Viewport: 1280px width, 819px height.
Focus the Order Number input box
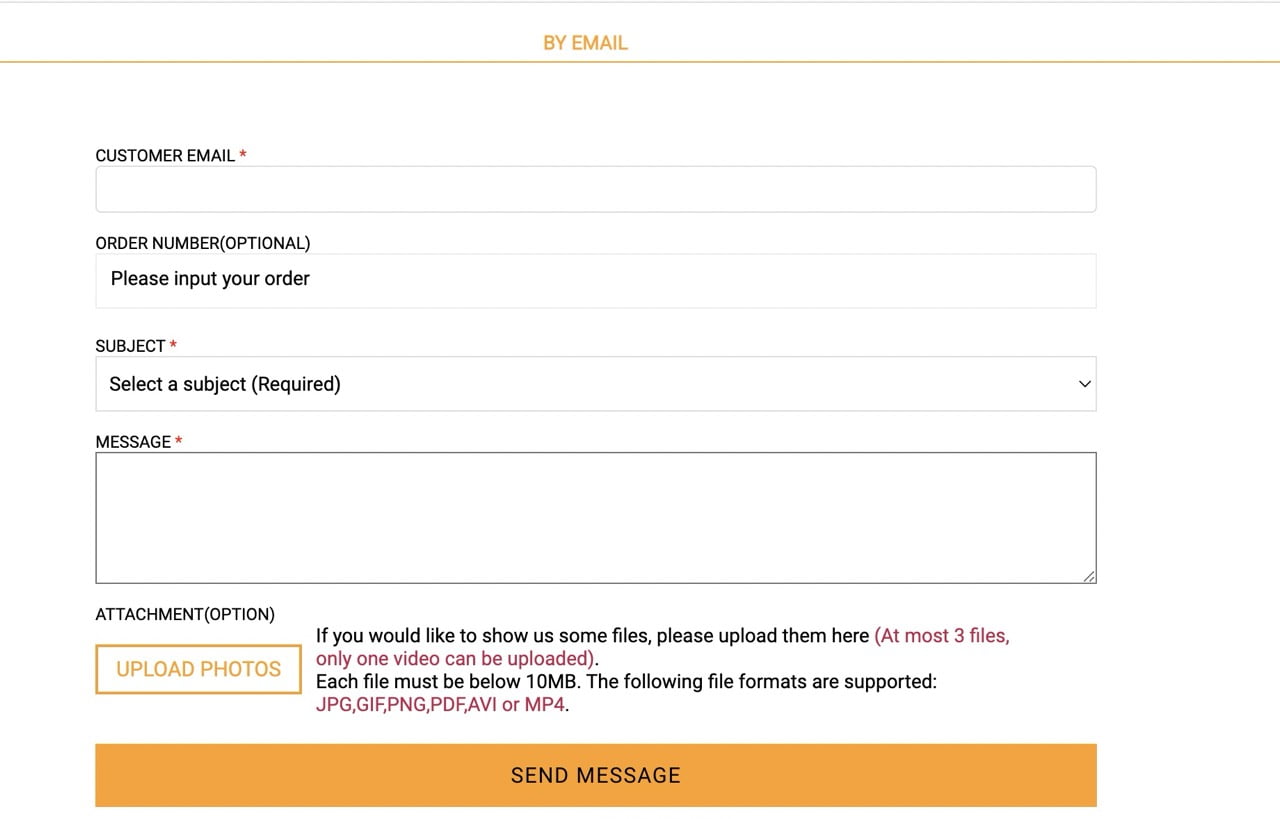coord(596,280)
